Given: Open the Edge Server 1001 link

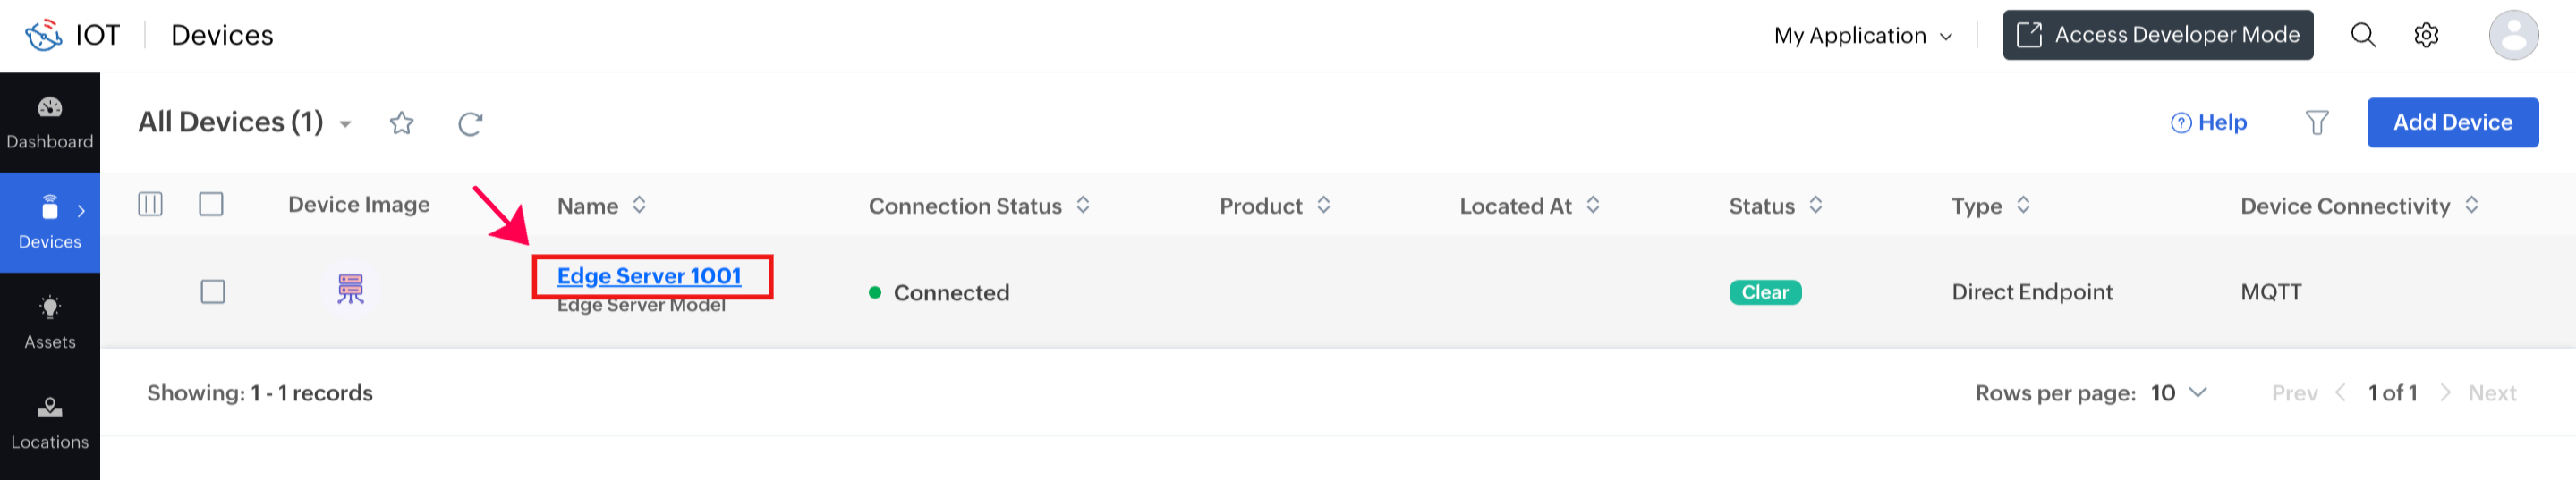Looking at the screenshot, I should 649,275.
